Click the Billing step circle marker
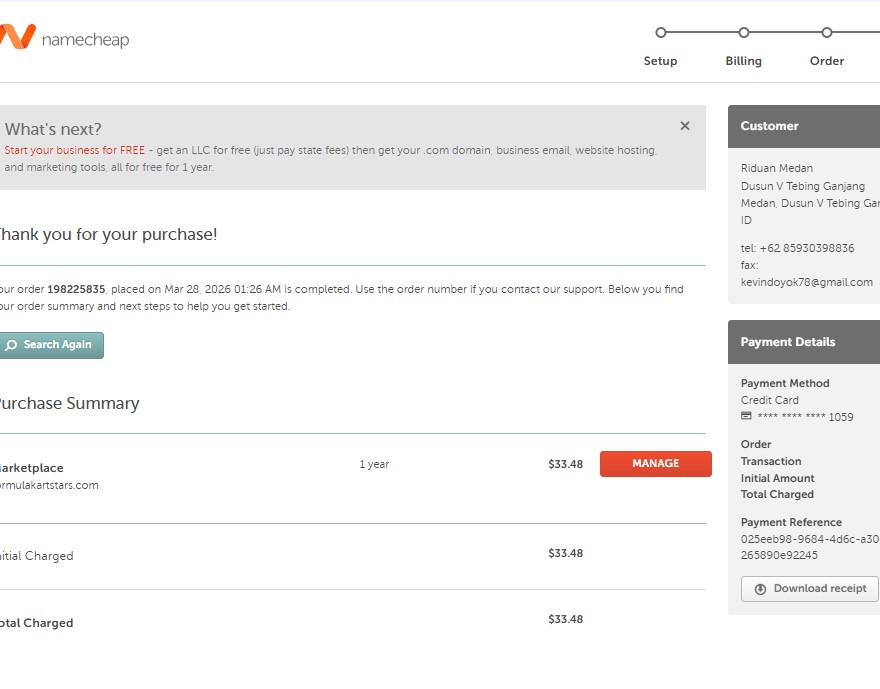Viewport: 880px width, 689px height. pos(743,33)
